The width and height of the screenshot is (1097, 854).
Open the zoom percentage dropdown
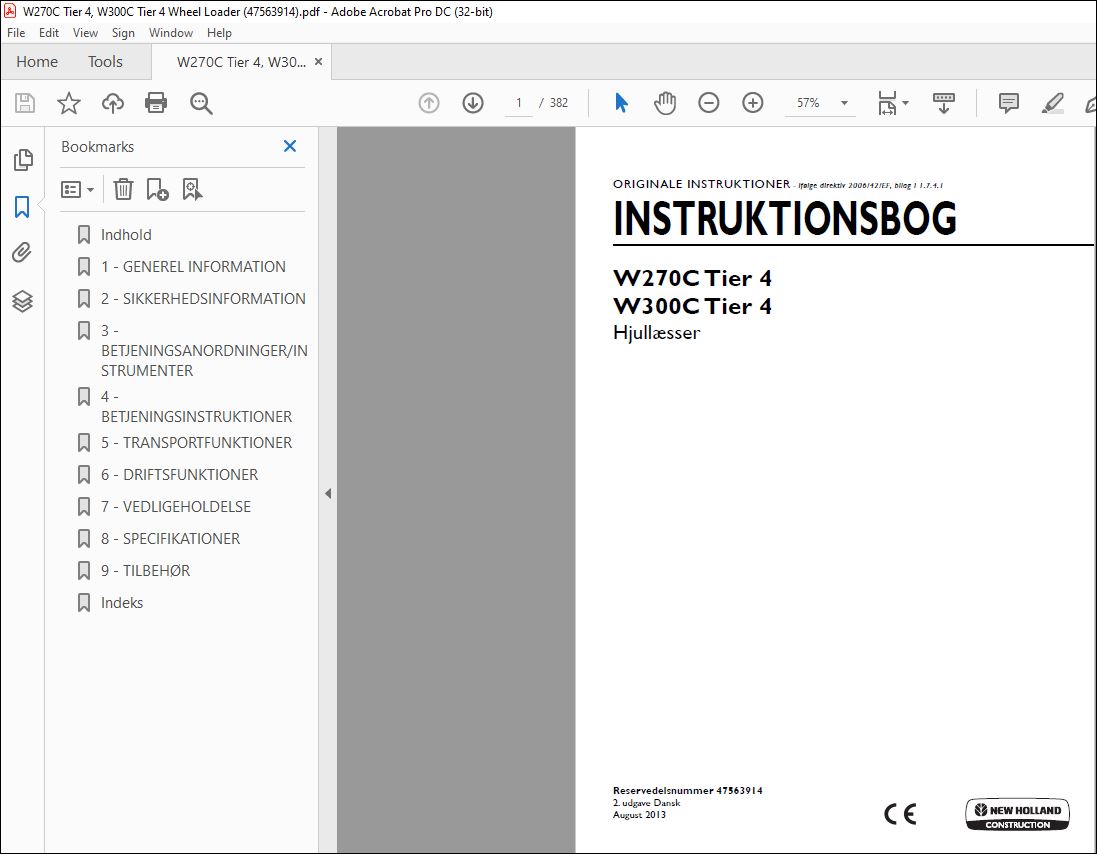(x=844, y=103)
